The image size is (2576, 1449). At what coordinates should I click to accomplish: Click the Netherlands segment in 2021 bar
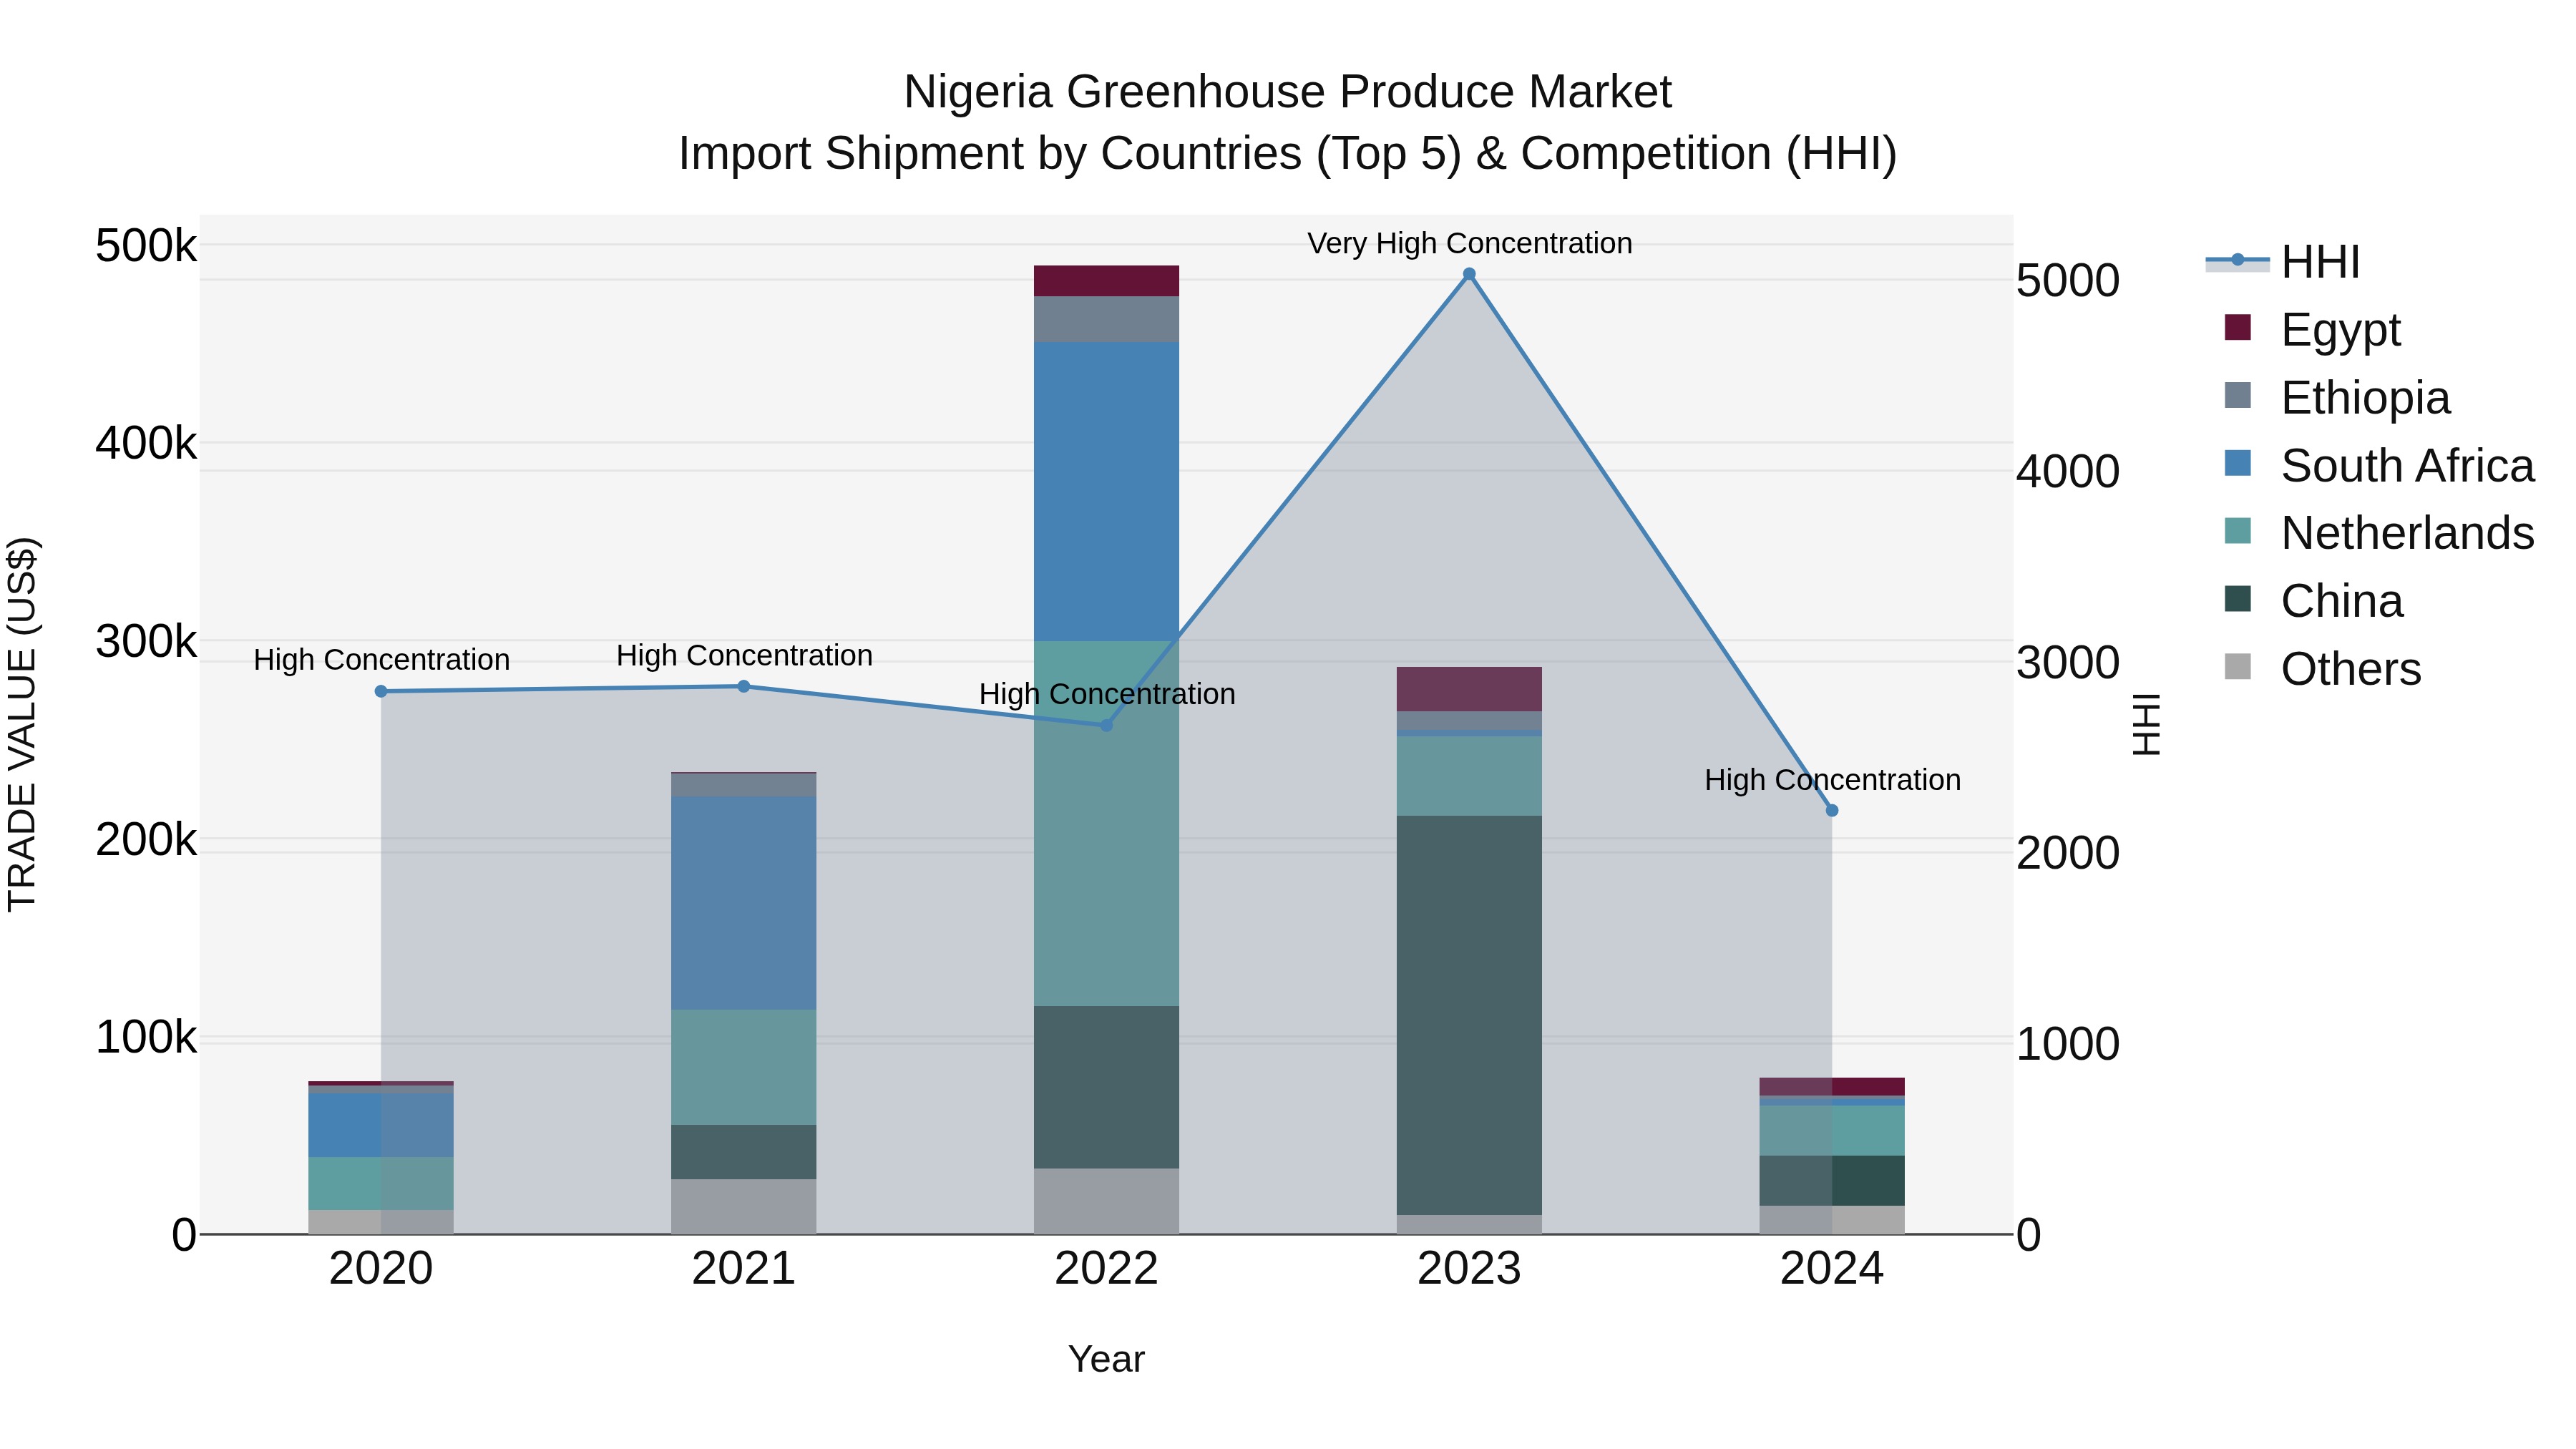[x=744, y=1067]
